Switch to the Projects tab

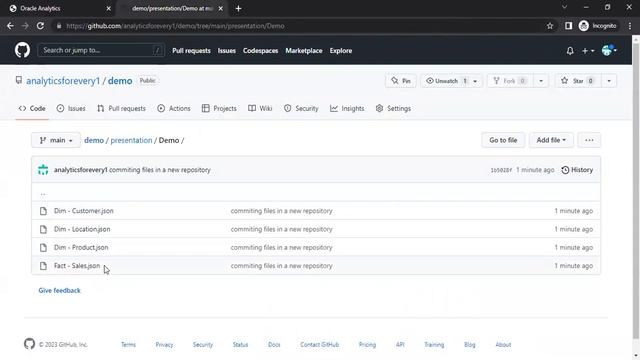tap(219, 109)
